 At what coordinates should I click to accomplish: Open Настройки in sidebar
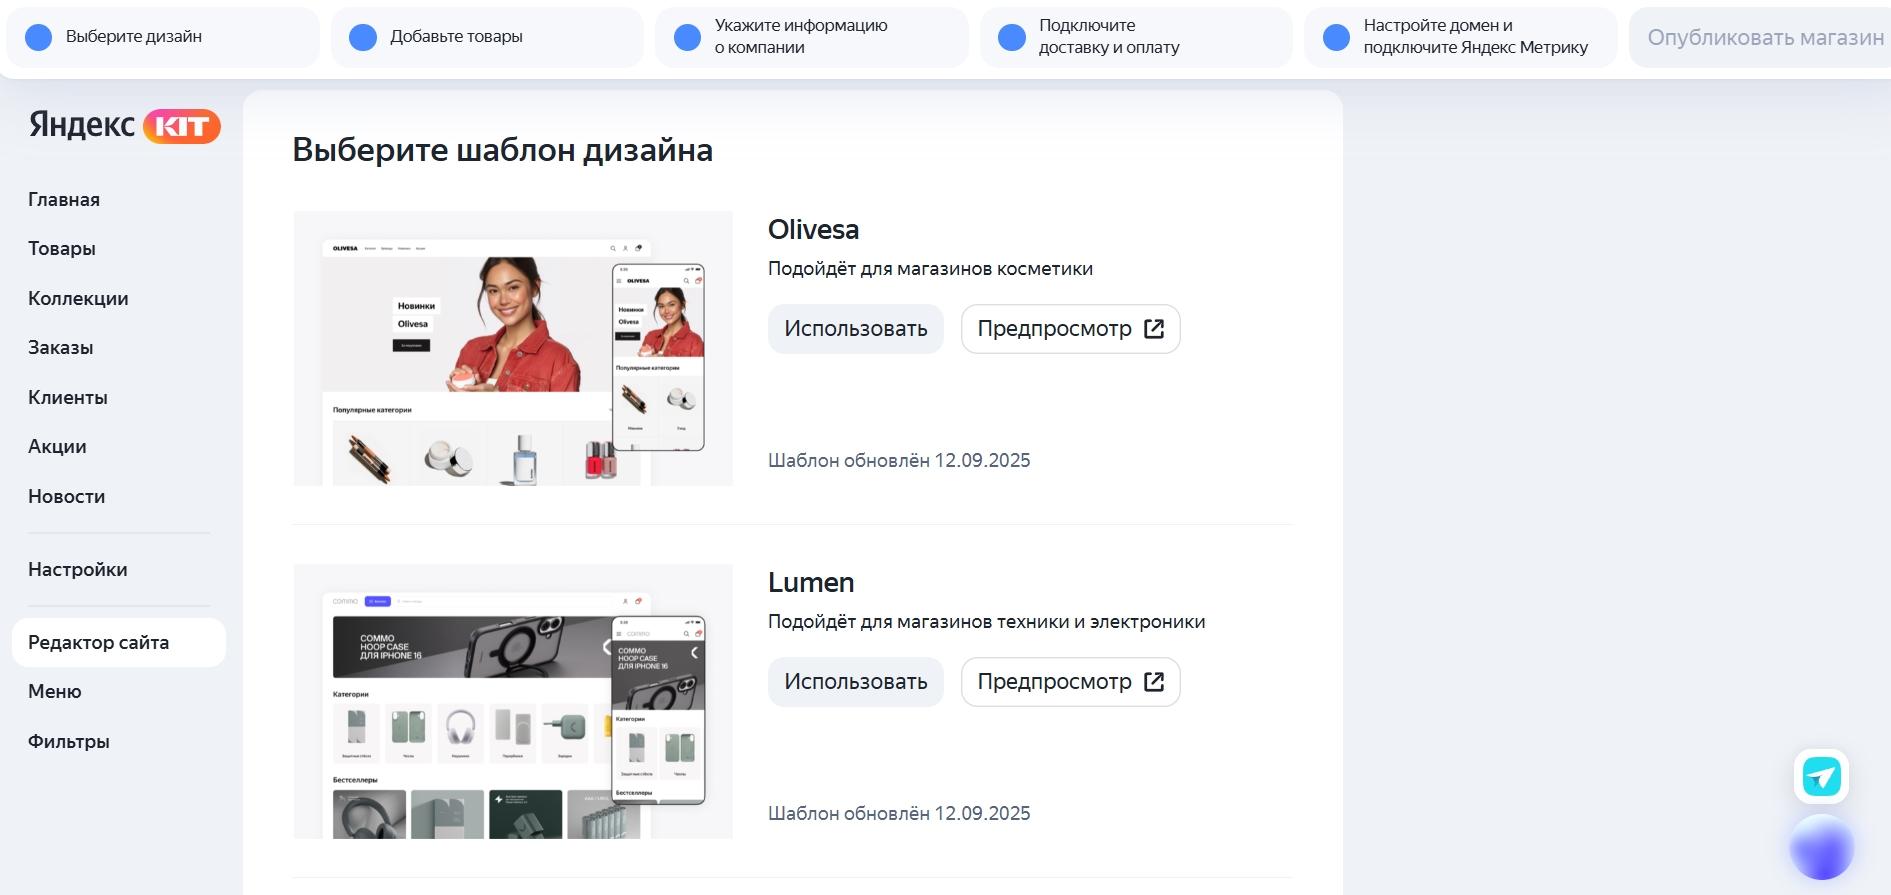pyautogui.click(x=78, y=570)
